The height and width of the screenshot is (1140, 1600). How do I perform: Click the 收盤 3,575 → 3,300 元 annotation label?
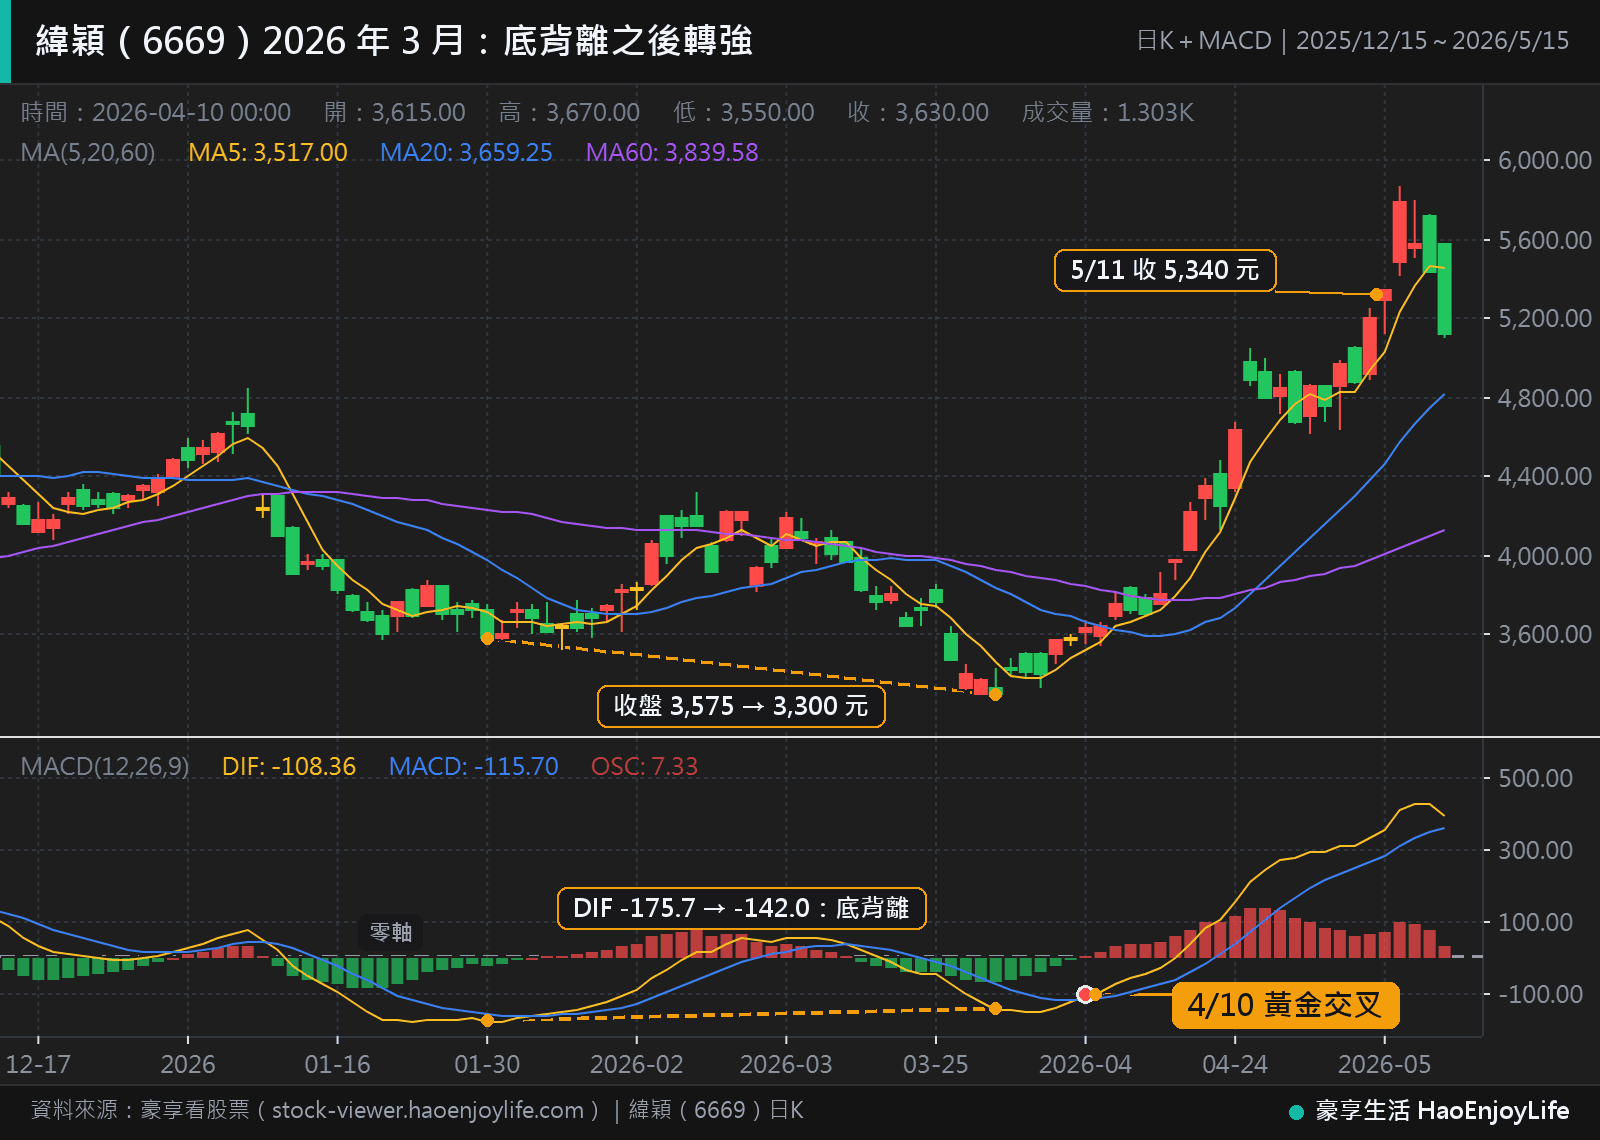[741, 706]
